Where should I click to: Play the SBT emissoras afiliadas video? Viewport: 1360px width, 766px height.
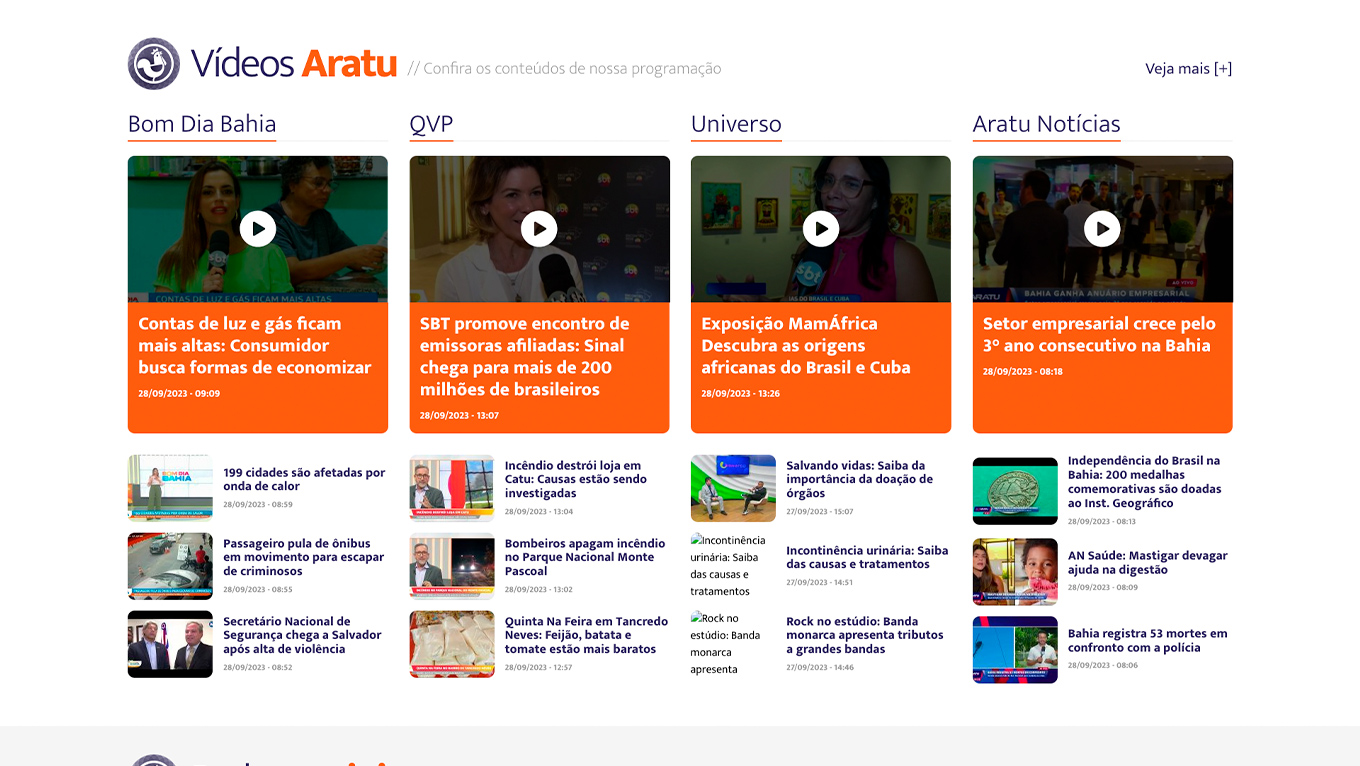pyautogui.click(x=539, y=229)
